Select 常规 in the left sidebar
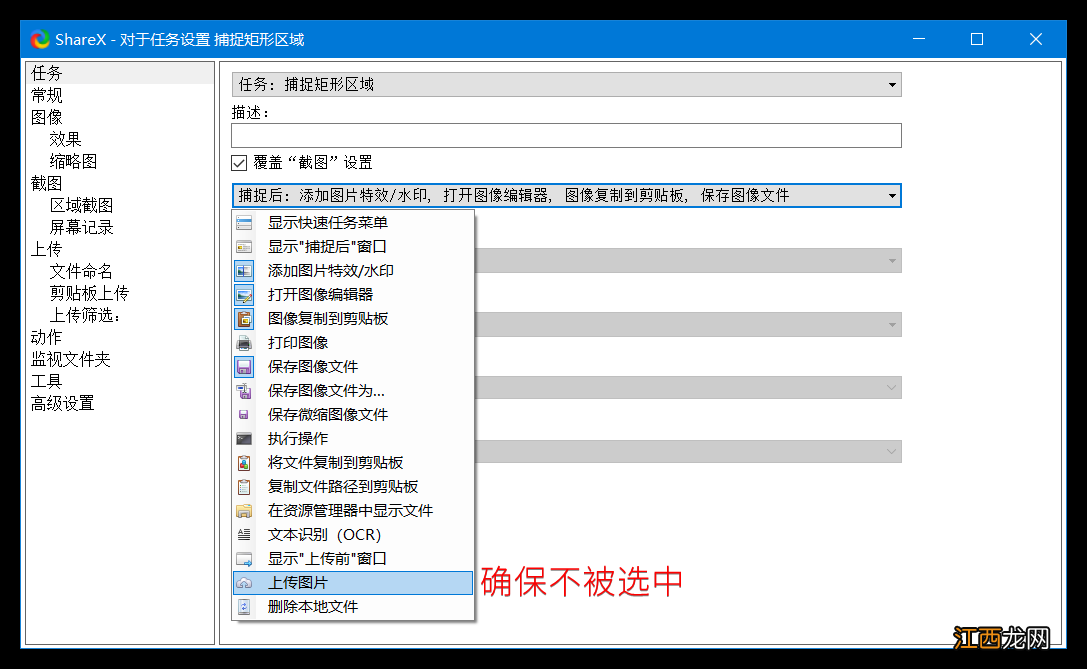Viewport: 1087px width, 669px height. click(x=46, y=95)
